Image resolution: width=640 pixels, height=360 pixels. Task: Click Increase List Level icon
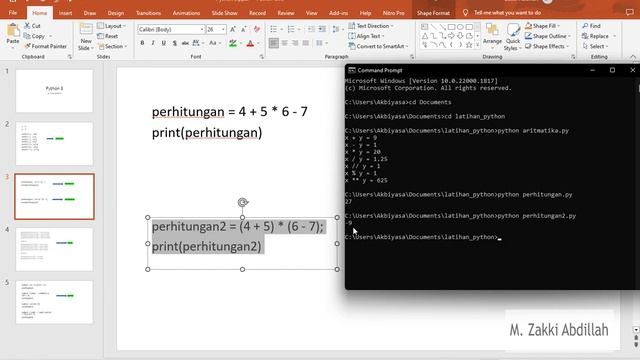click(322, 29)
